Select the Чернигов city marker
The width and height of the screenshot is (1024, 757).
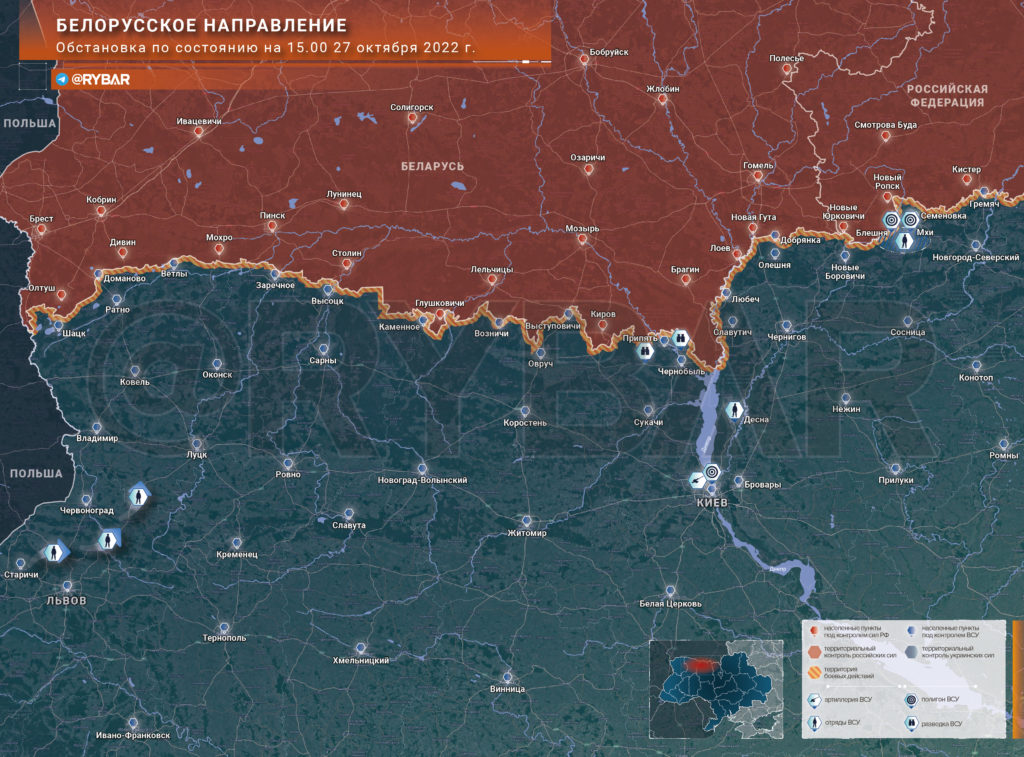786,325
